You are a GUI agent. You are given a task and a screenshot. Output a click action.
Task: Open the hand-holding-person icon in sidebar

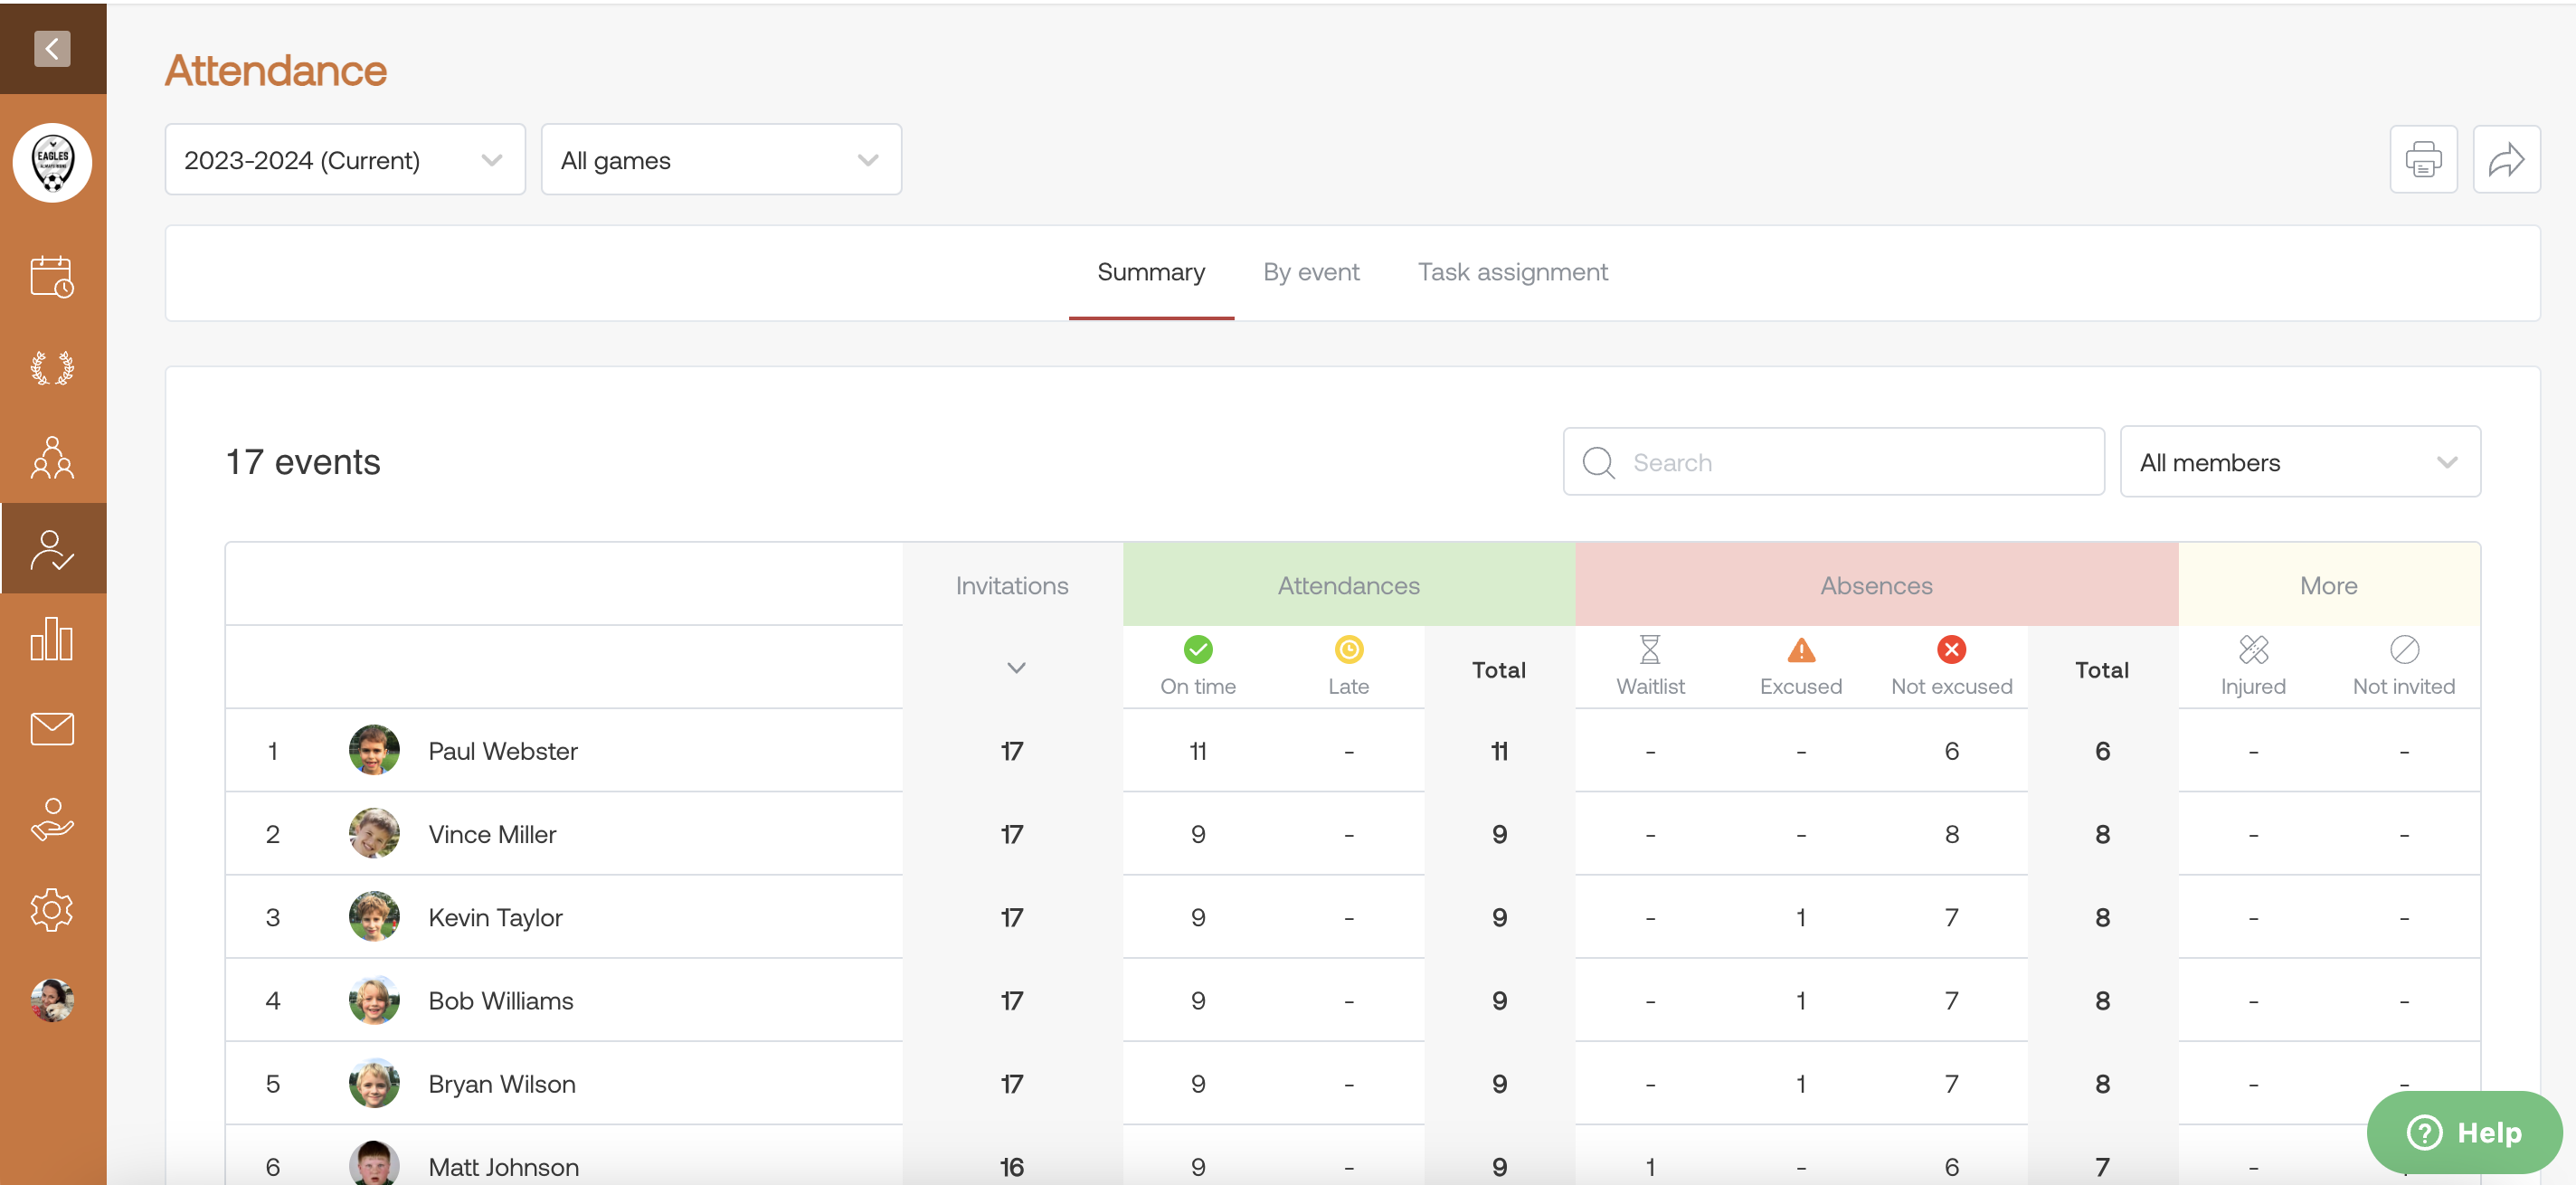[52, 819]
